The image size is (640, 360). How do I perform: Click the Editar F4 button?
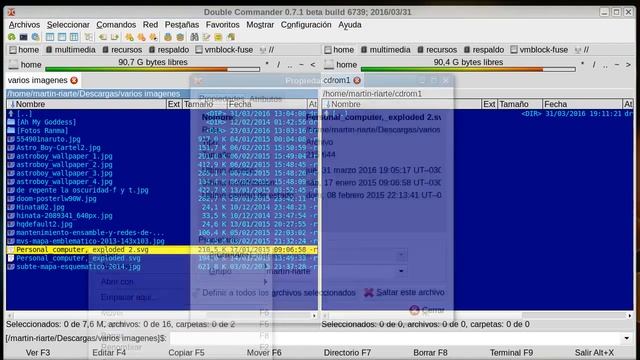(x=109, y=353)
